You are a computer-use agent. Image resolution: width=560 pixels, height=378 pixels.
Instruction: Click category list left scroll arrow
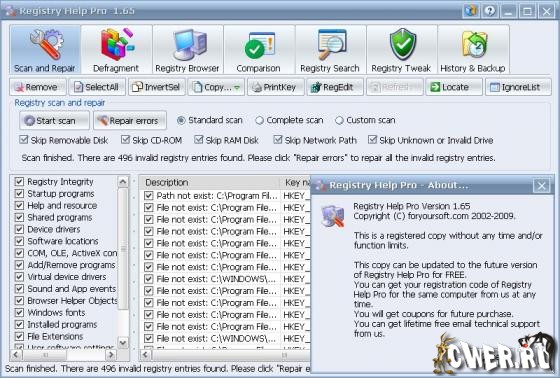16,355
